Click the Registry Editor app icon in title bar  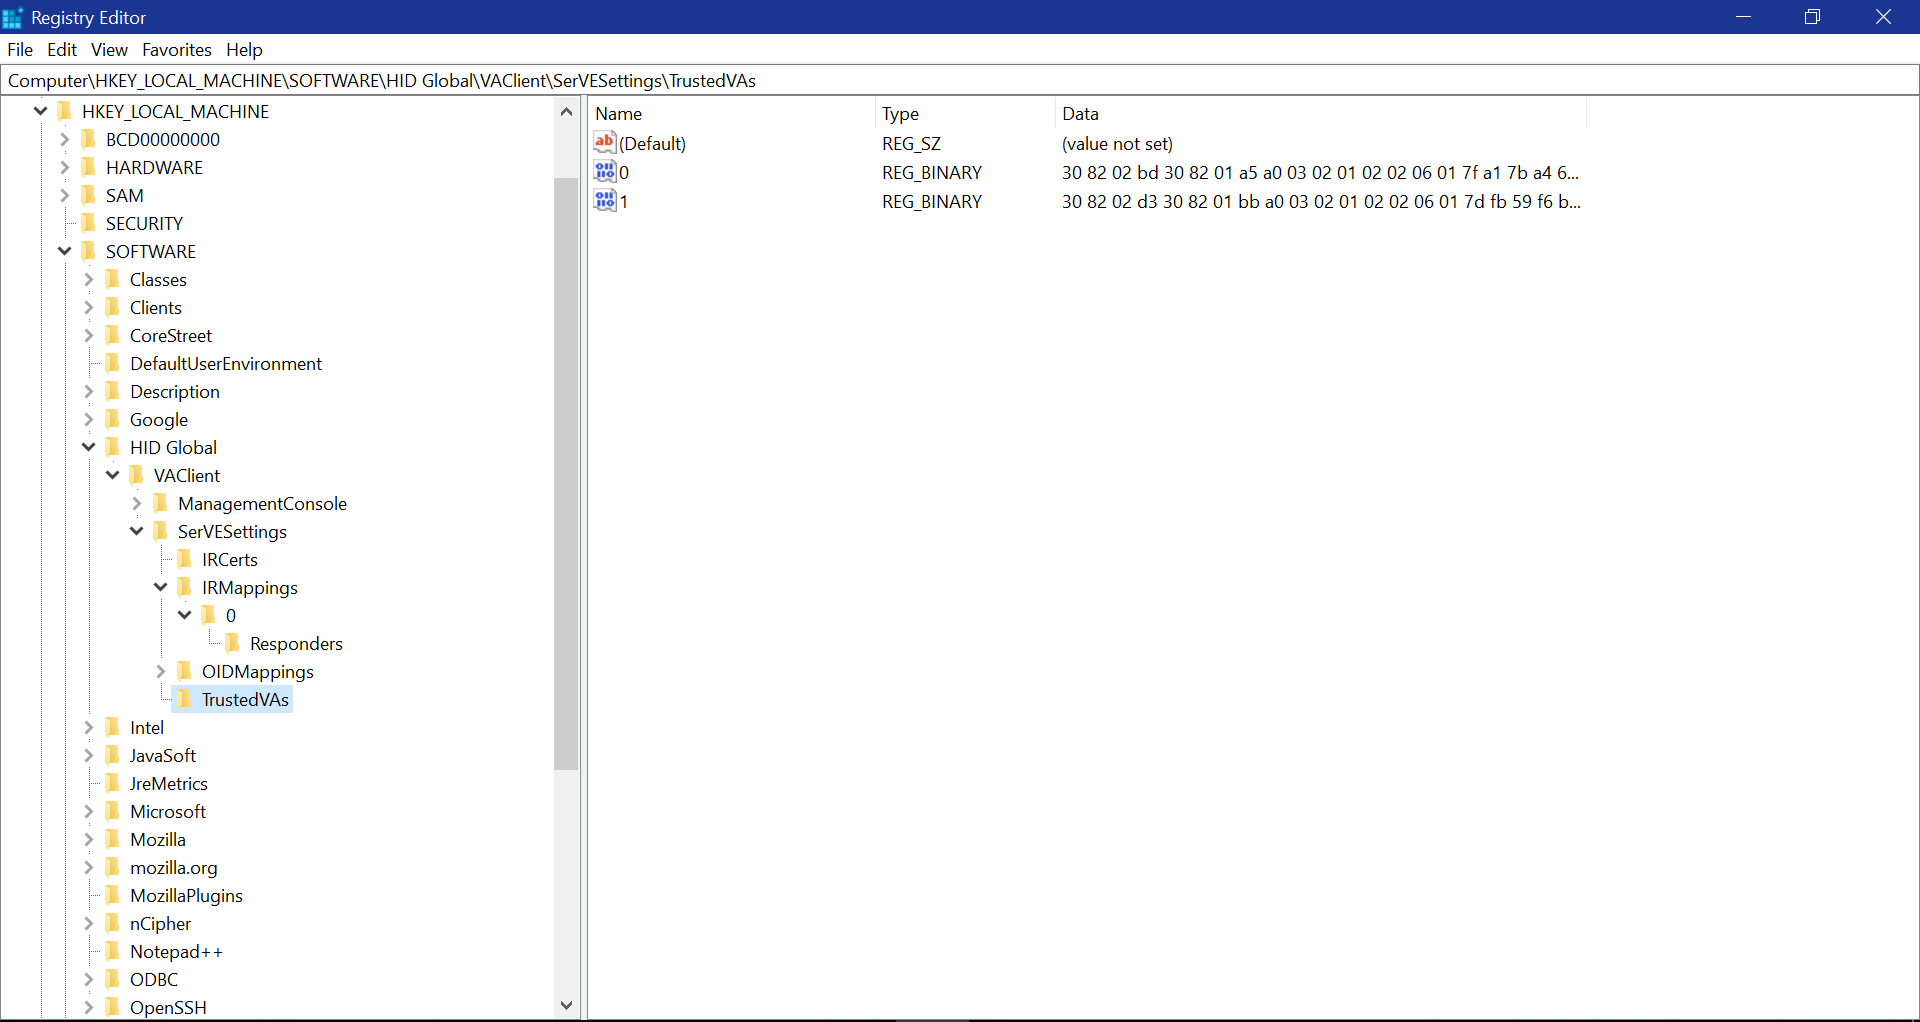pos(13,18)
